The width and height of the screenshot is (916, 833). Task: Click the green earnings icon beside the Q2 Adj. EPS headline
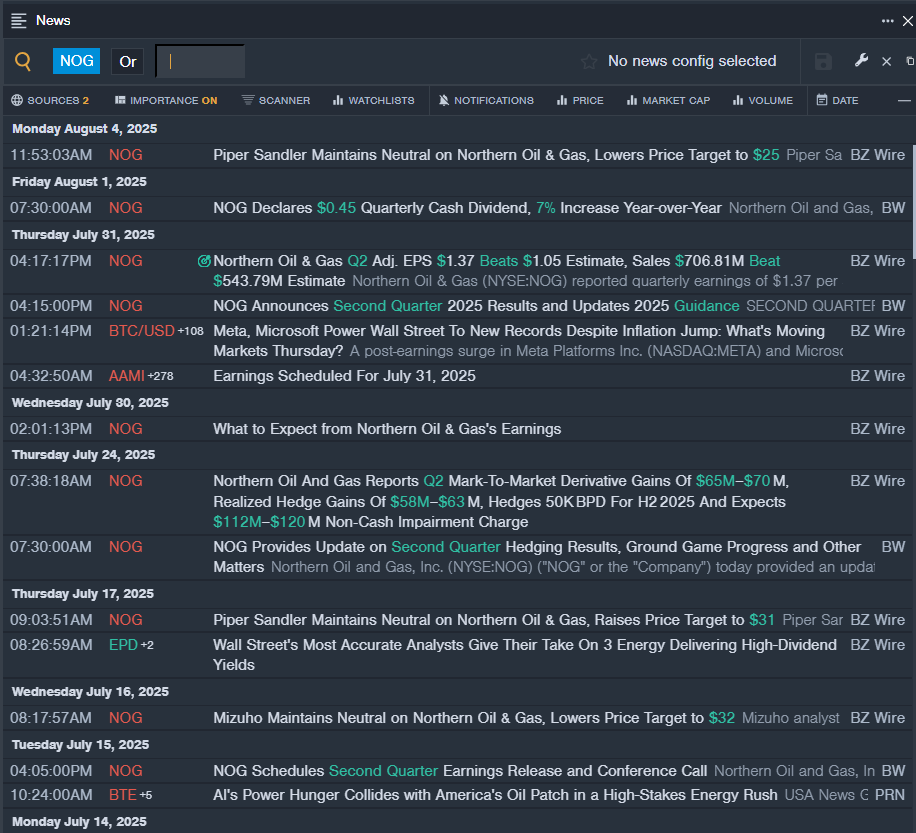[204, 261]
